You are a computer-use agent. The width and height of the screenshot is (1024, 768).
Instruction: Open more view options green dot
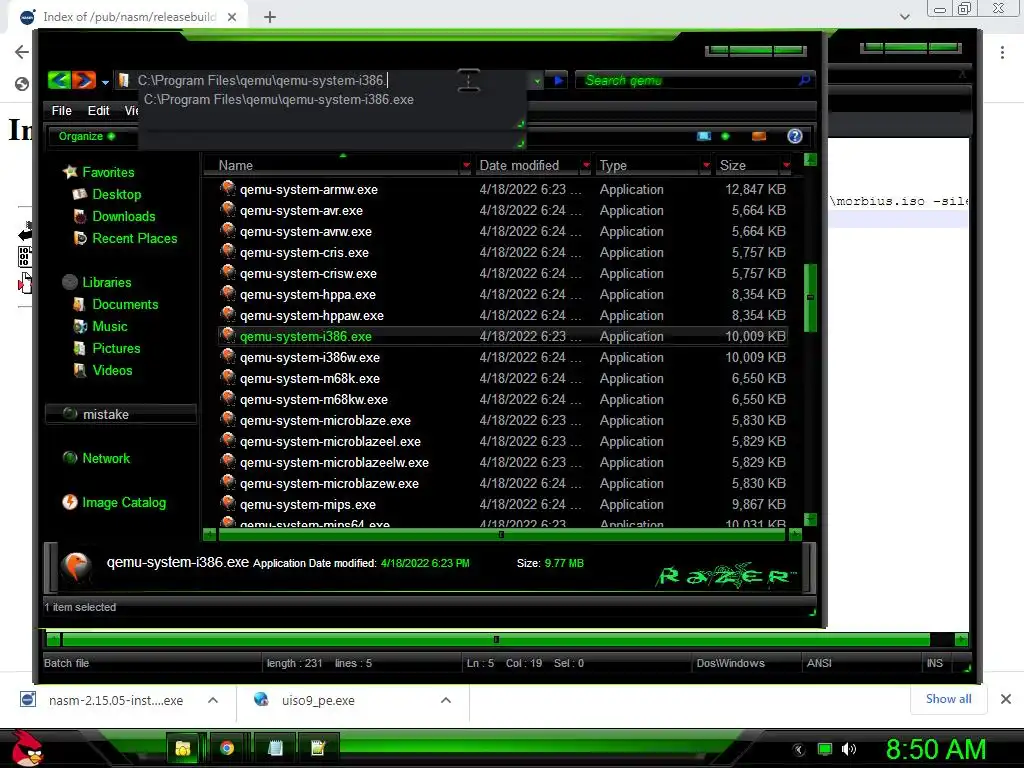(726, 136)
